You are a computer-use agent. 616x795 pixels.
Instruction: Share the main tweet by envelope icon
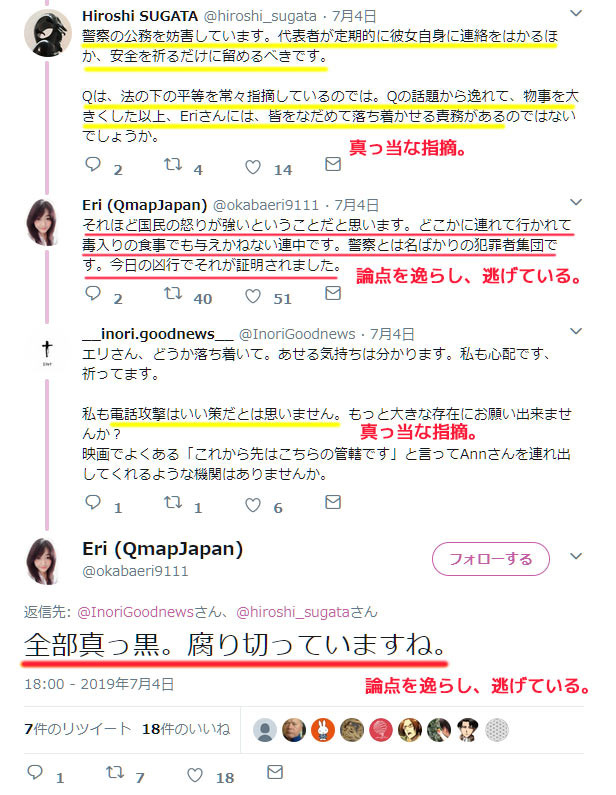point(275,772)
